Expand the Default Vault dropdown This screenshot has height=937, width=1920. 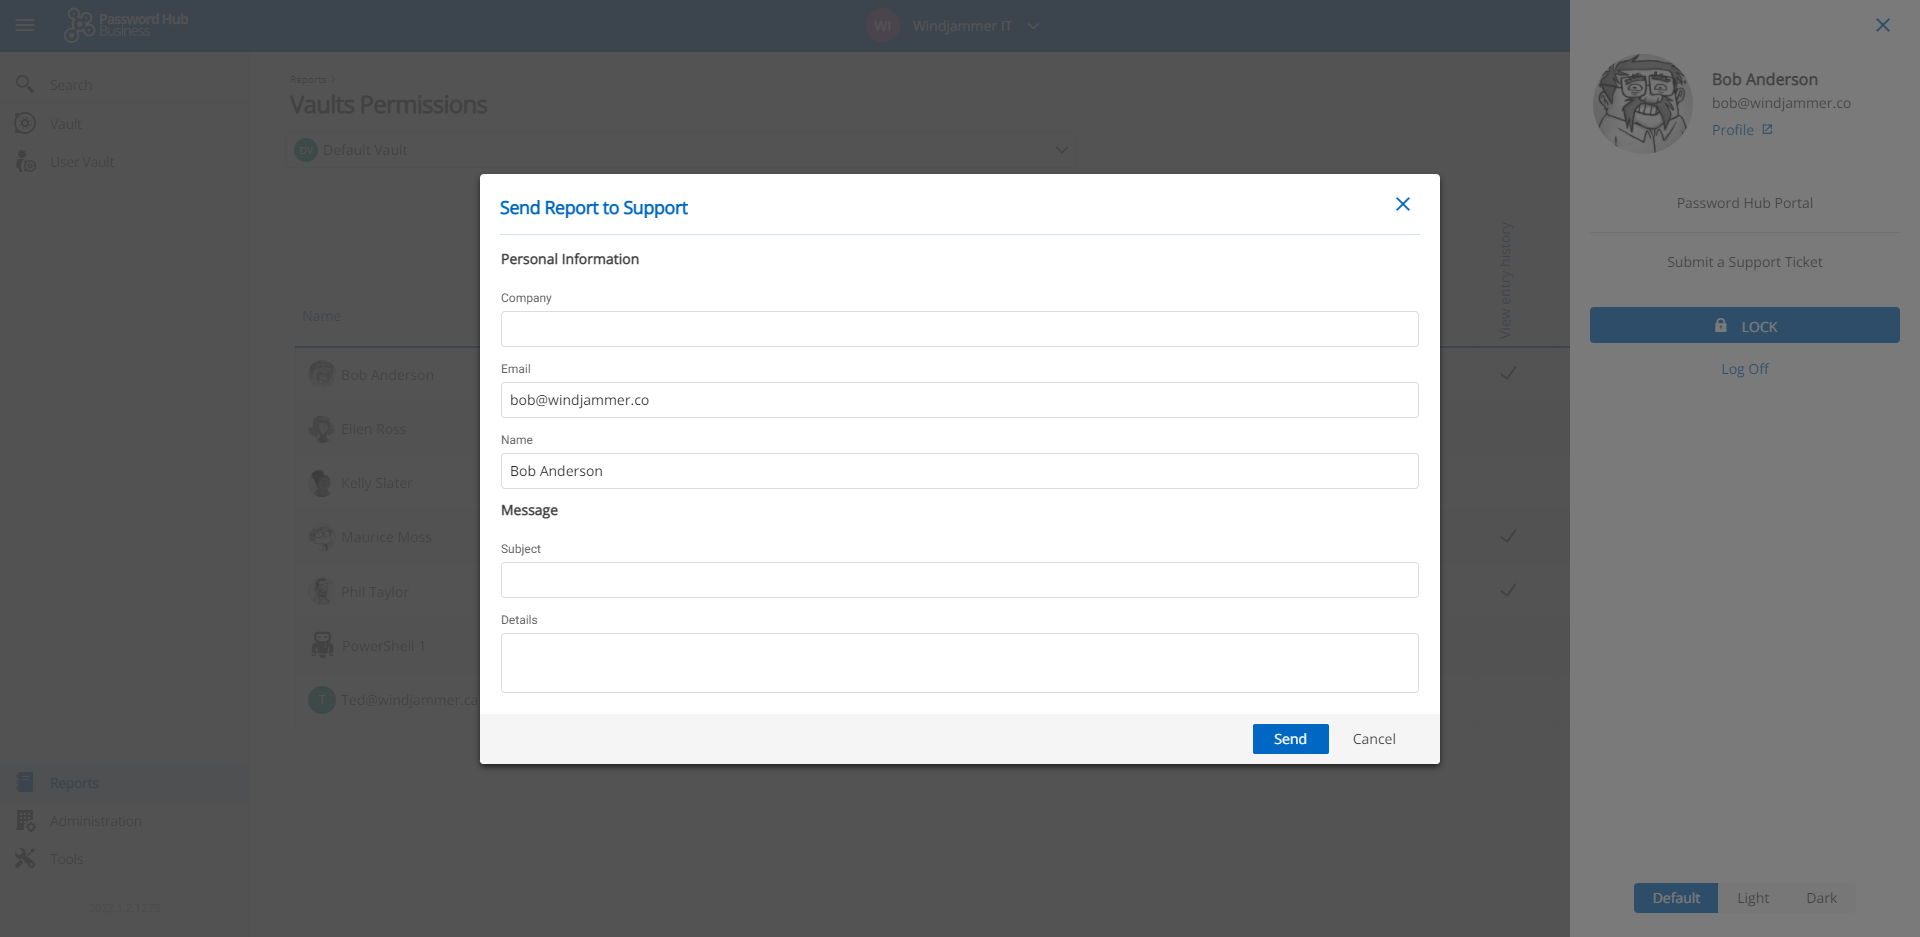point(1061,150)
